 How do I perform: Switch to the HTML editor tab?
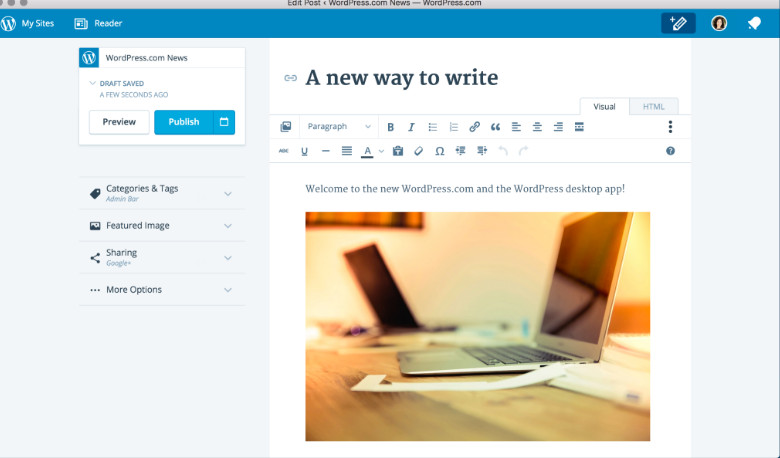click(x=654, y=106)
